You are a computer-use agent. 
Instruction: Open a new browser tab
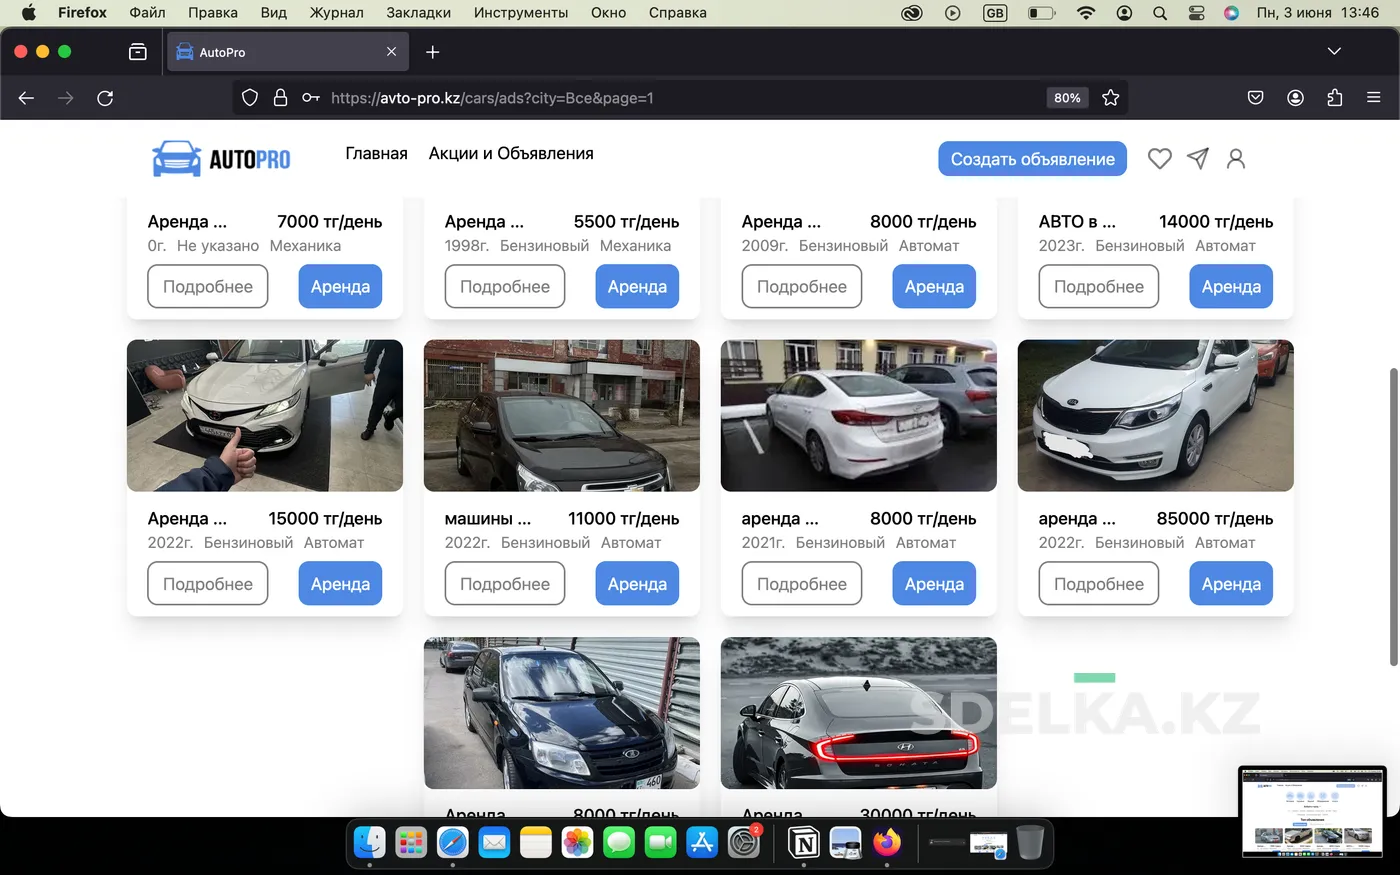[432, 52]
